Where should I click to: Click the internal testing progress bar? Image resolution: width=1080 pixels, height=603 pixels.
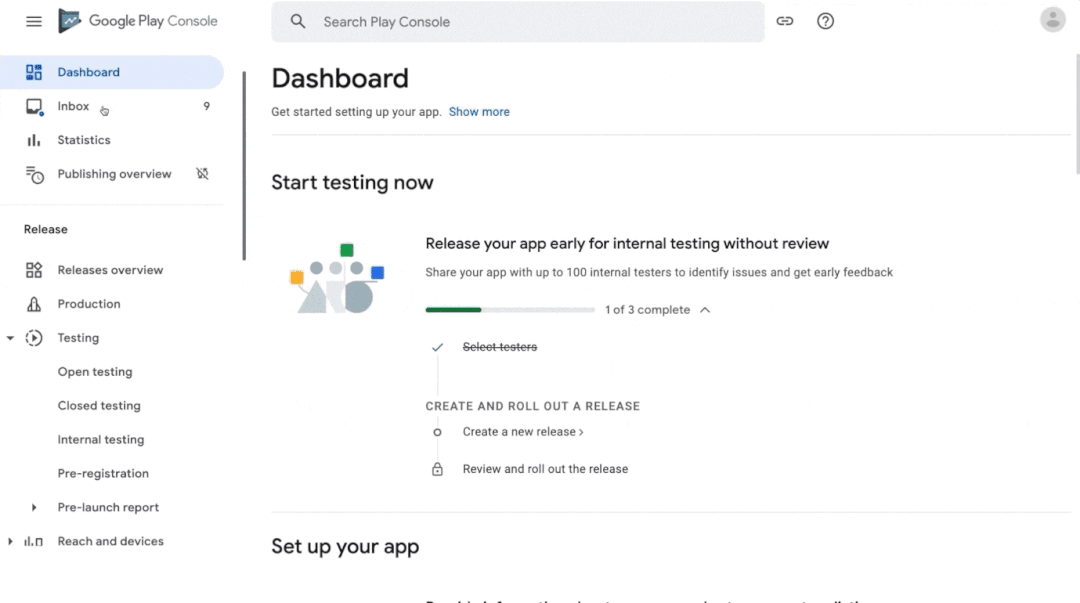click(x=510, y=310)
